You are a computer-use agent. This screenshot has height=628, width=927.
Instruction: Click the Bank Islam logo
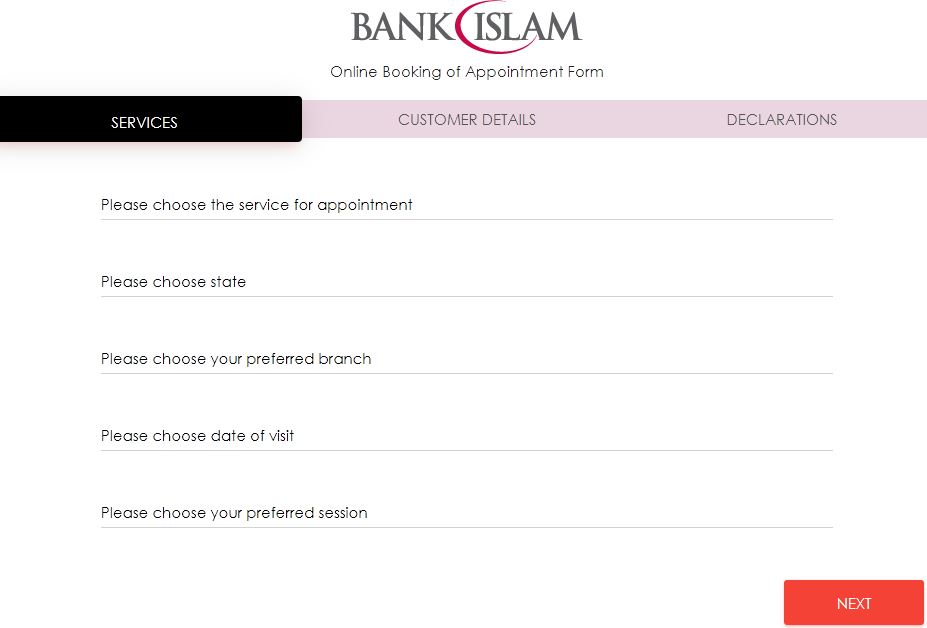pos(466,27)
